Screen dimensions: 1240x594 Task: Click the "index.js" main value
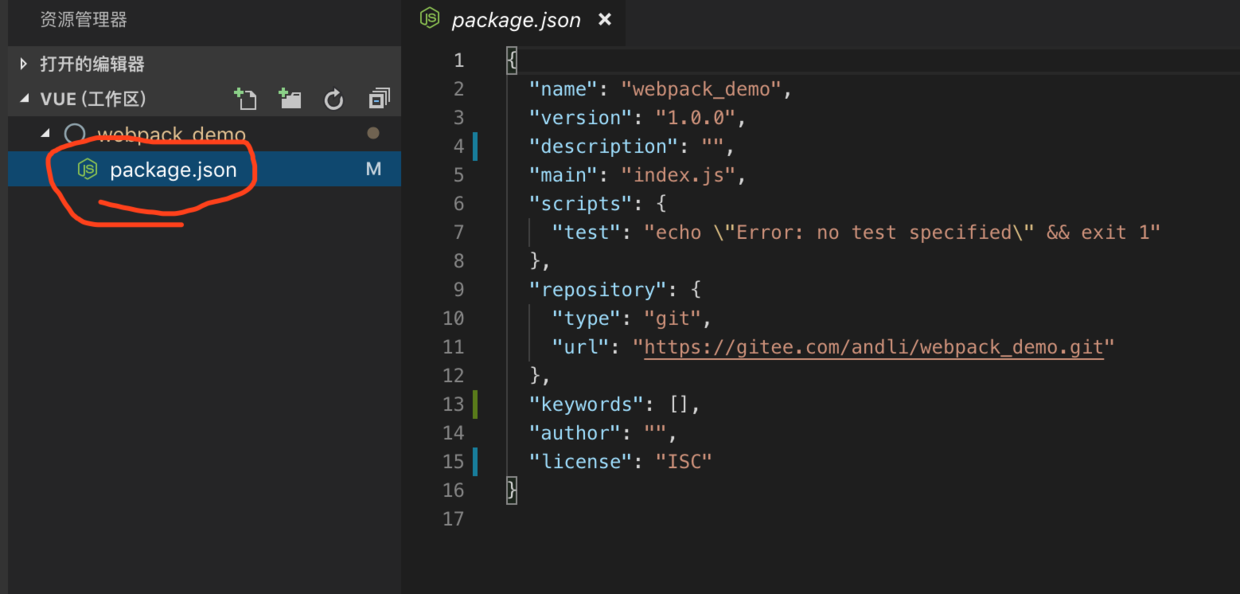coord(678,175)
